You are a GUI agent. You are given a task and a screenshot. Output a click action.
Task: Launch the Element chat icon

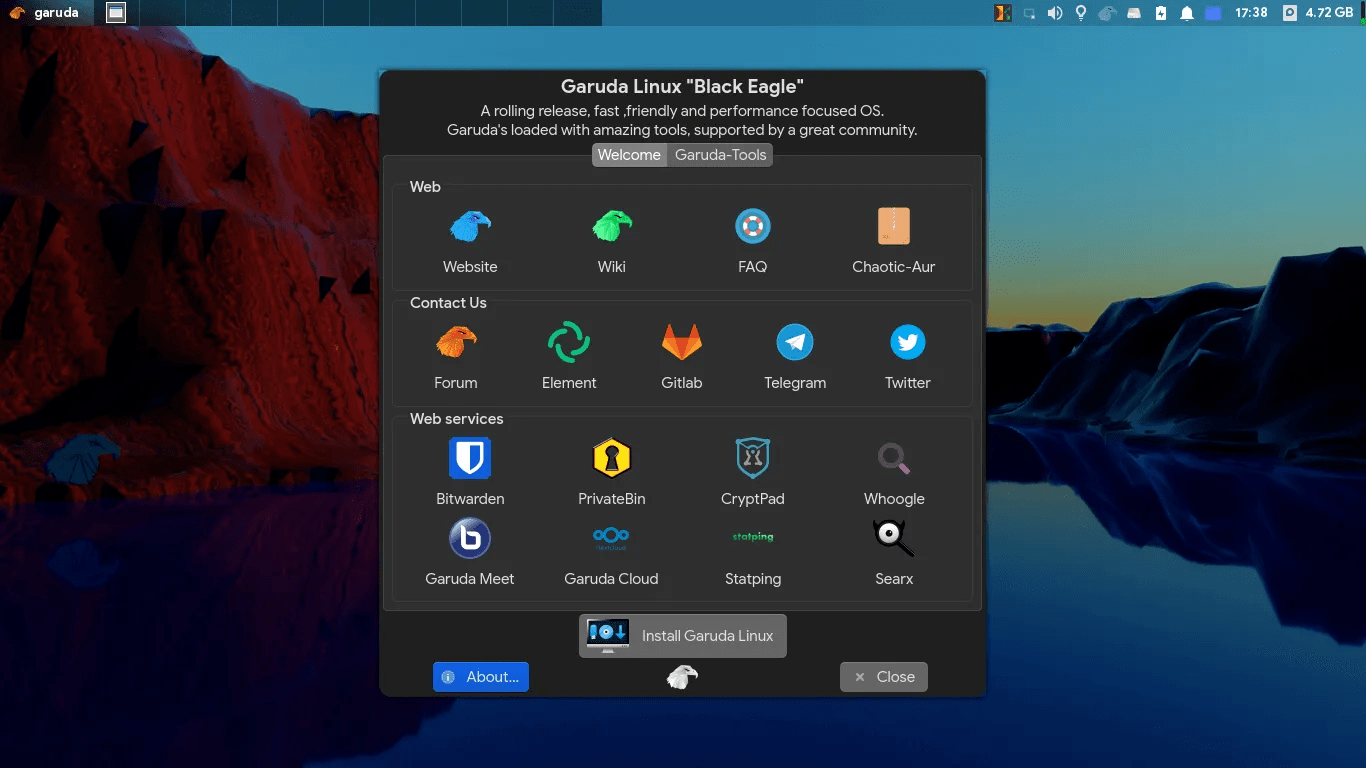click(569, 342)
